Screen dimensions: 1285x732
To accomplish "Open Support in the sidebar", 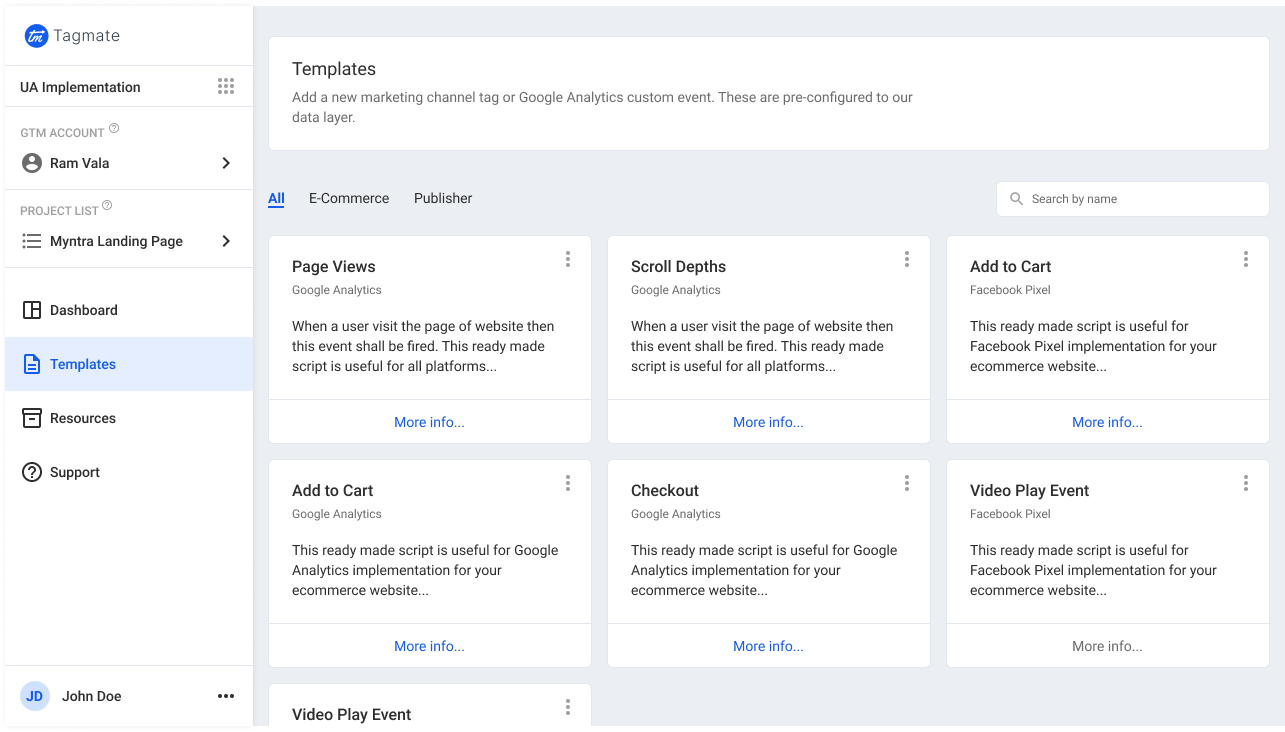I will [129, 472].
